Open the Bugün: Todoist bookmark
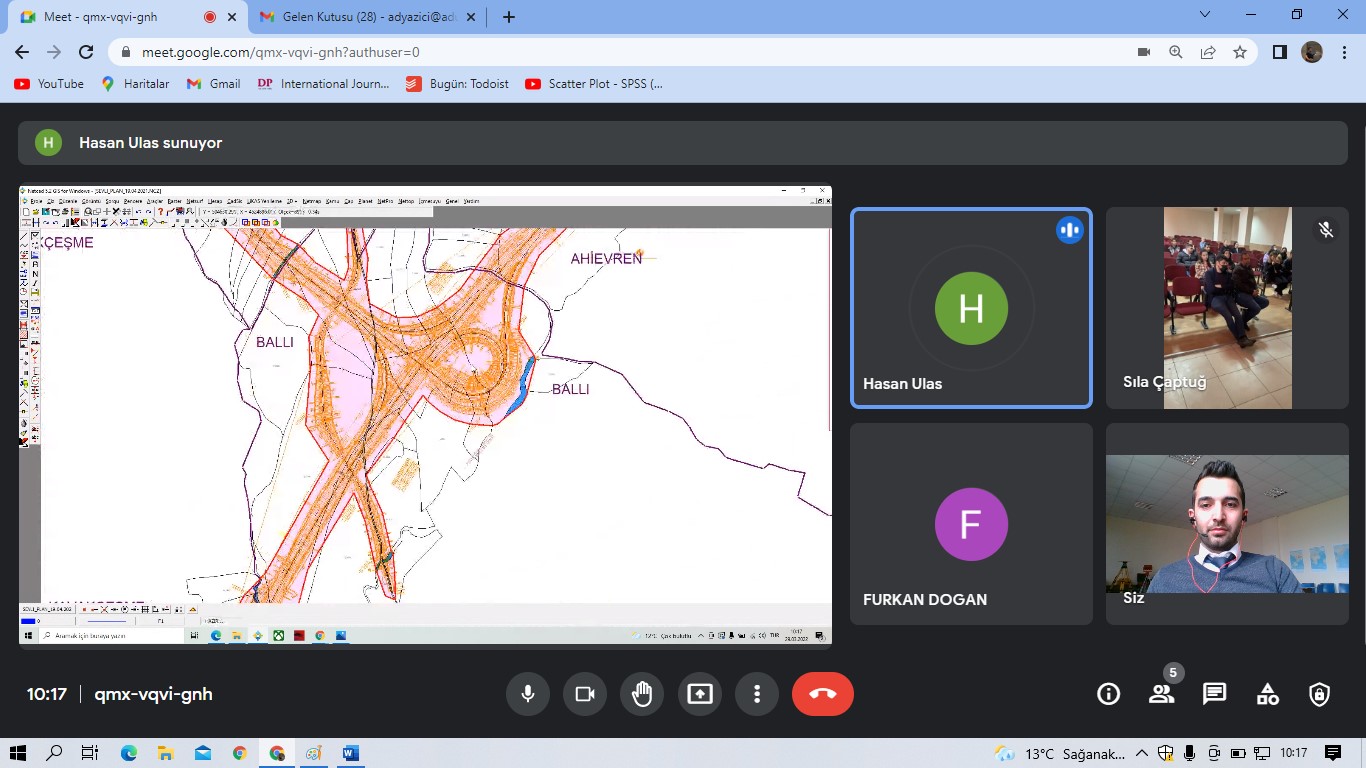The width and height of the screenshot is (1366, 768). (x=457, y=84)
